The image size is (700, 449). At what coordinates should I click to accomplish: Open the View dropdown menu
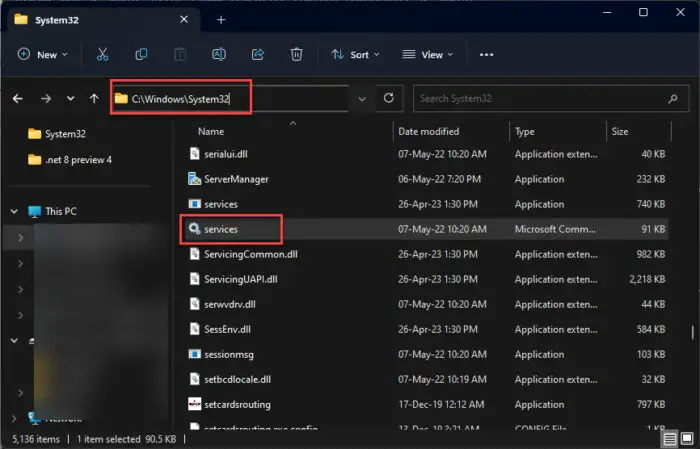point(428,54)
